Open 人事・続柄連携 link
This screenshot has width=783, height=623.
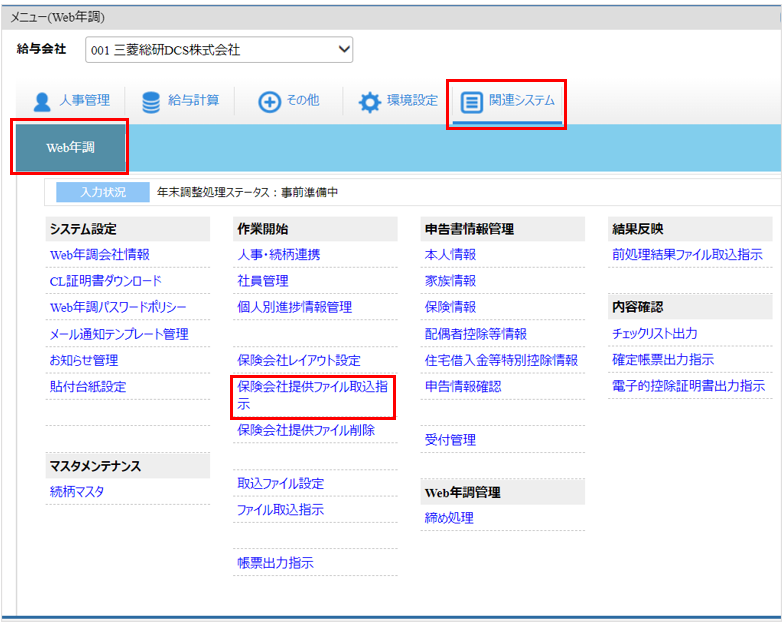click(x=279, y=255)
